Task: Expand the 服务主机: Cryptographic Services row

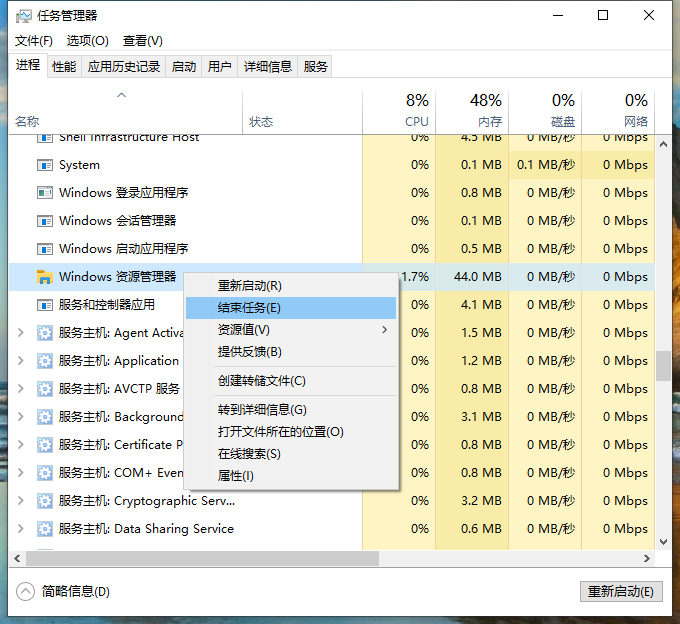Action: [21, 501]
